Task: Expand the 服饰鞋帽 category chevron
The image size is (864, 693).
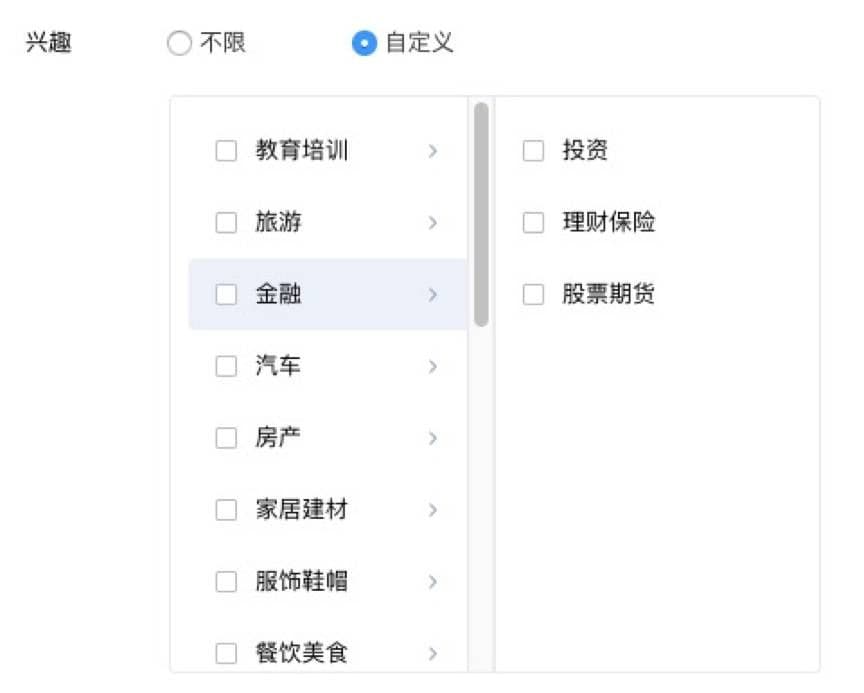Action: [x=433, y=582]
